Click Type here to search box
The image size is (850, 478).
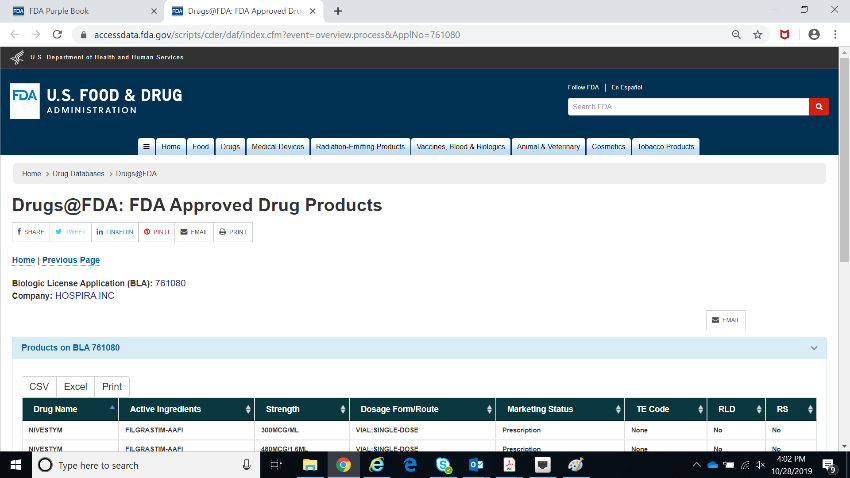point(146,465)
